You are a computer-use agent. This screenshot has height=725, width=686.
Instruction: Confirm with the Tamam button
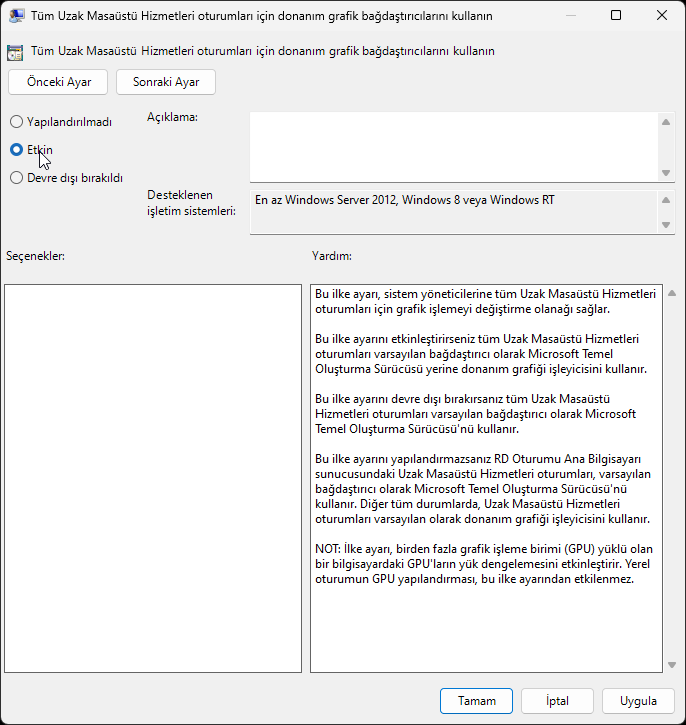tap(476, 701)
